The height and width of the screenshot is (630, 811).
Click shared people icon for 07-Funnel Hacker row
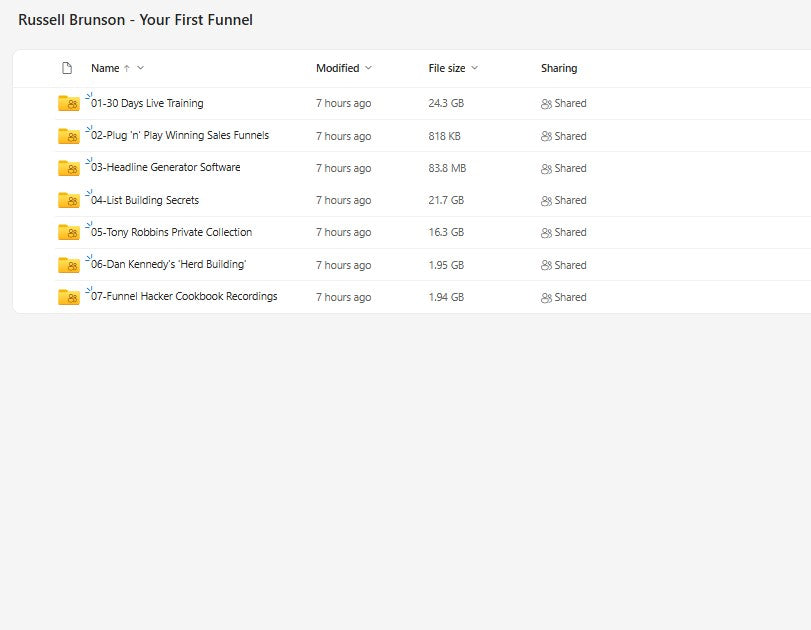coord(546,297)
